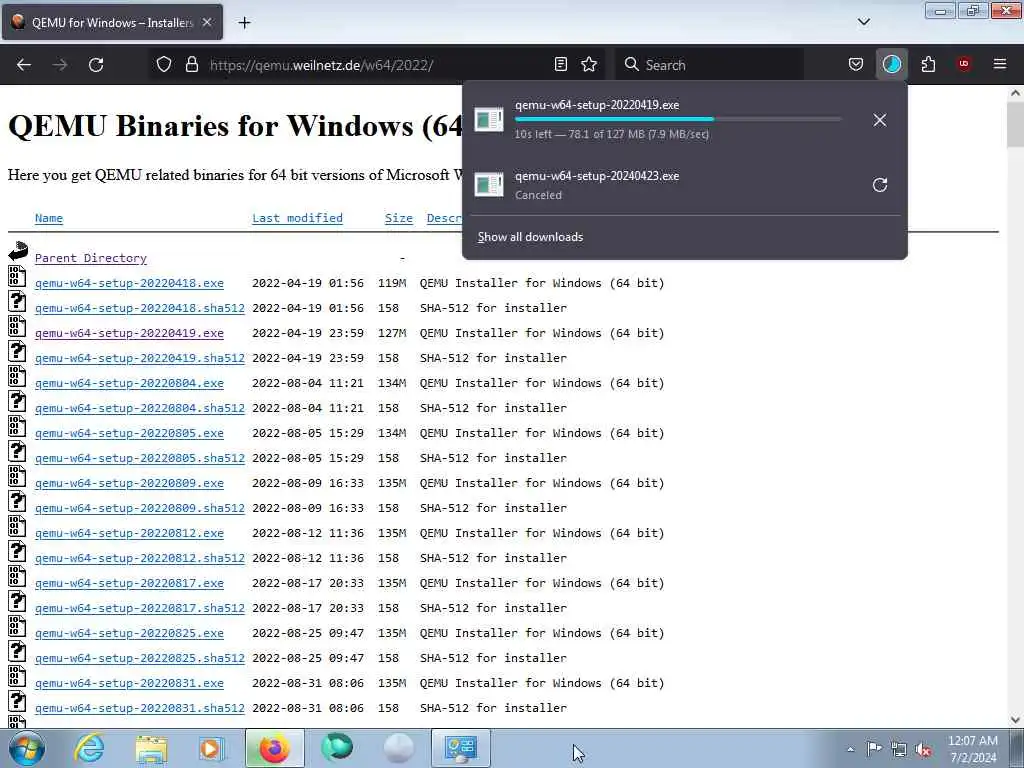Focus the URL address field
This screenshot has height=768, width=1024.
coord(376,65)
